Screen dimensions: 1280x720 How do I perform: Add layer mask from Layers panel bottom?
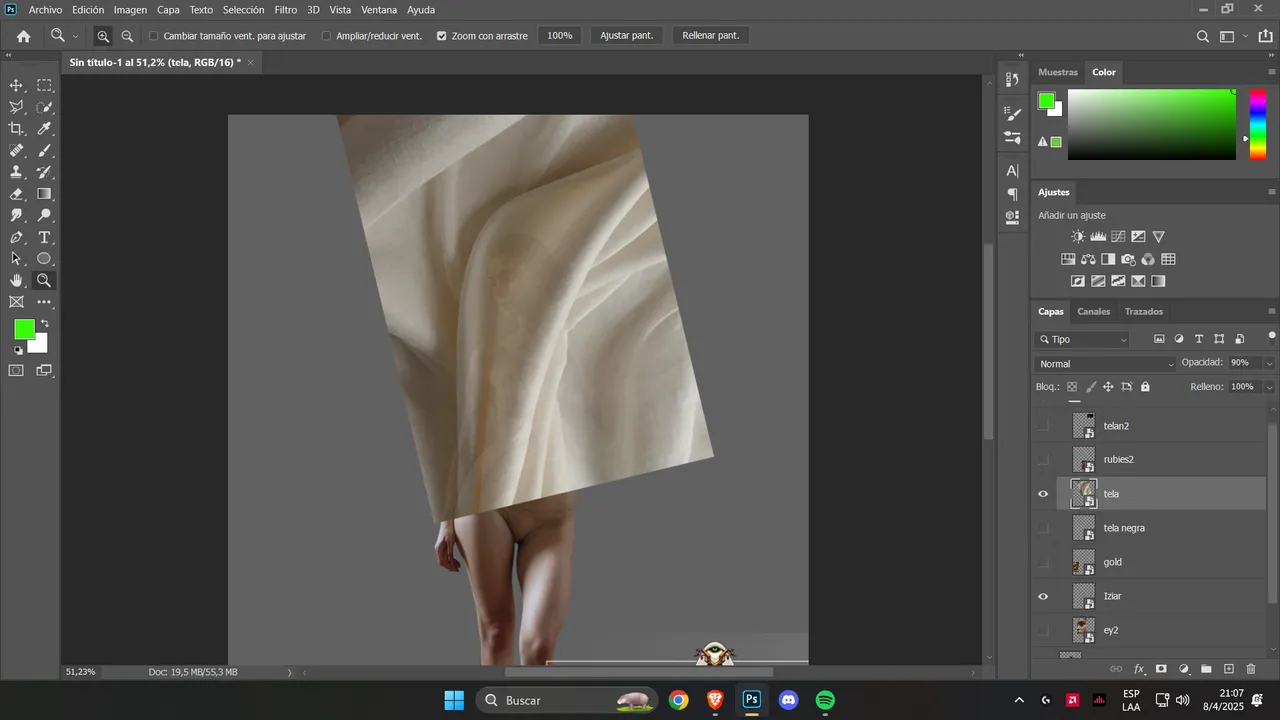(1161, 669)
